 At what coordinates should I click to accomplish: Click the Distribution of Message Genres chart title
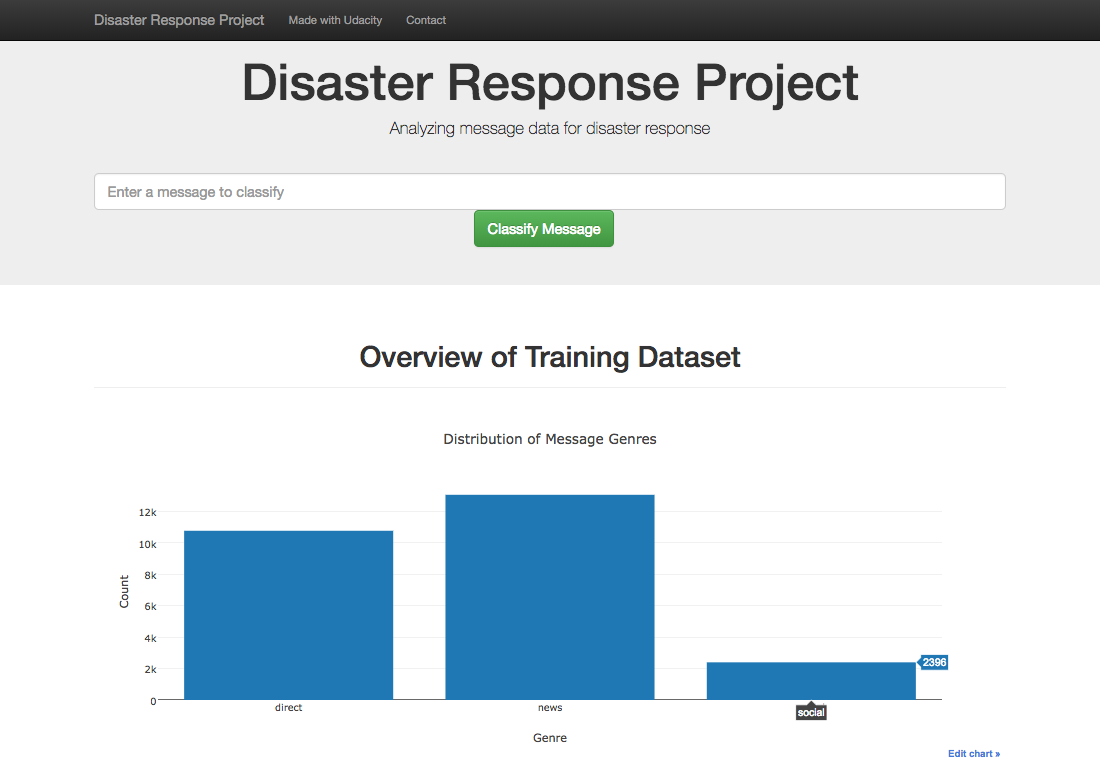click(x=549, y=439)
